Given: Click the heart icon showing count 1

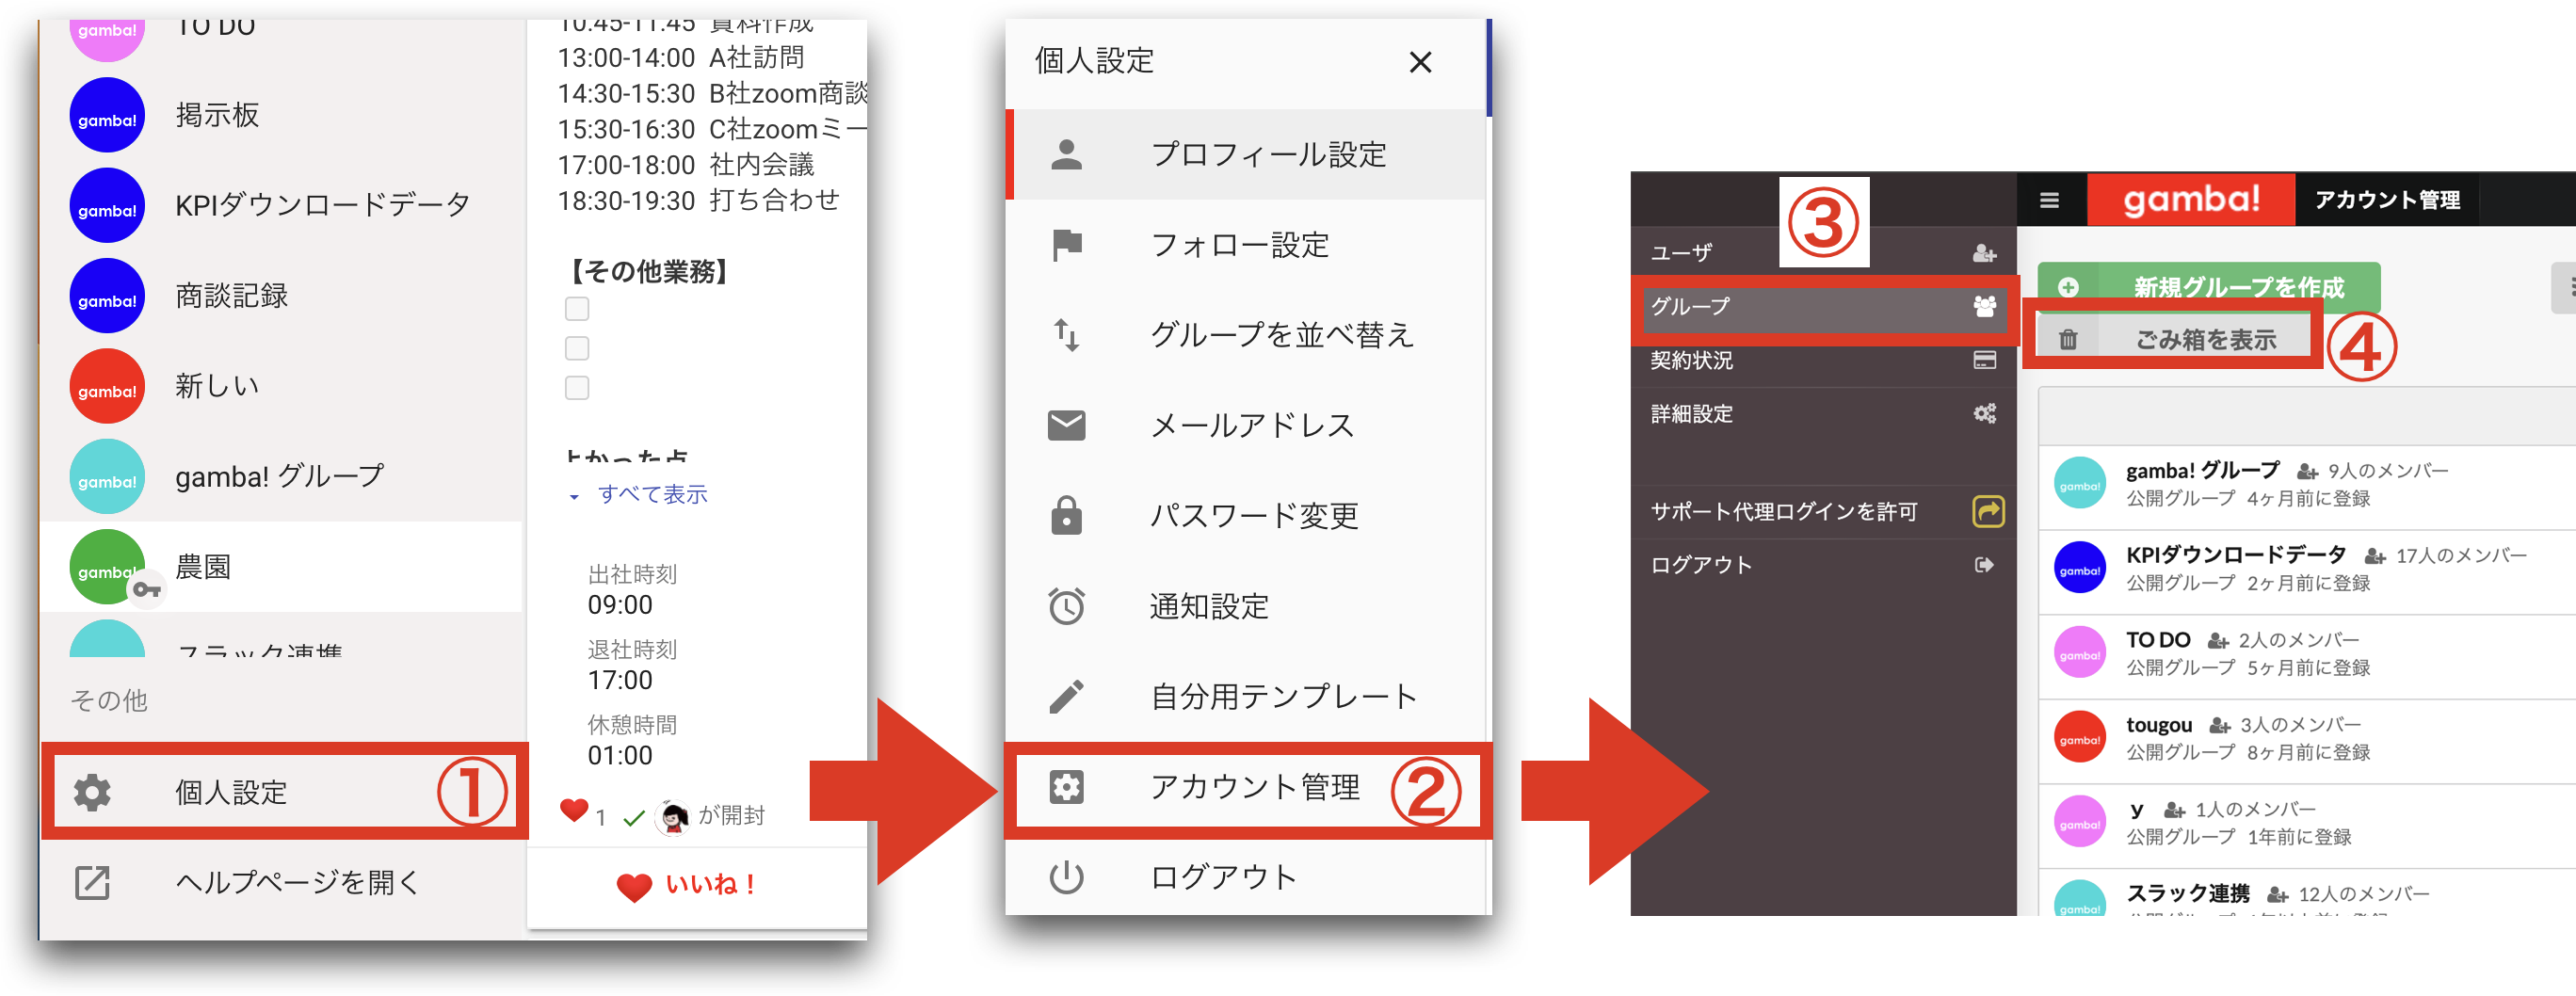Looking at the screenshot, I should pos(574,810).
